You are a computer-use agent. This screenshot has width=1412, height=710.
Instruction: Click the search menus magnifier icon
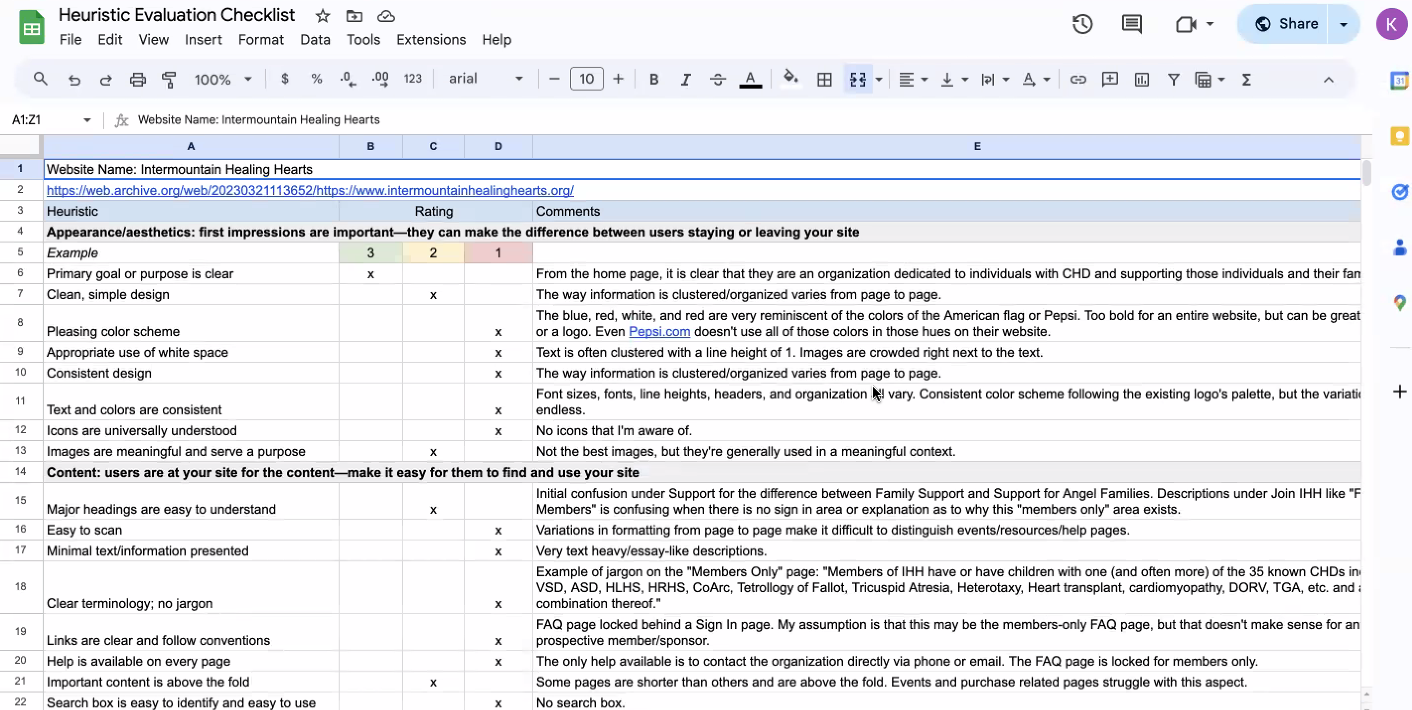pyautogui.click(x=41, y=79)
